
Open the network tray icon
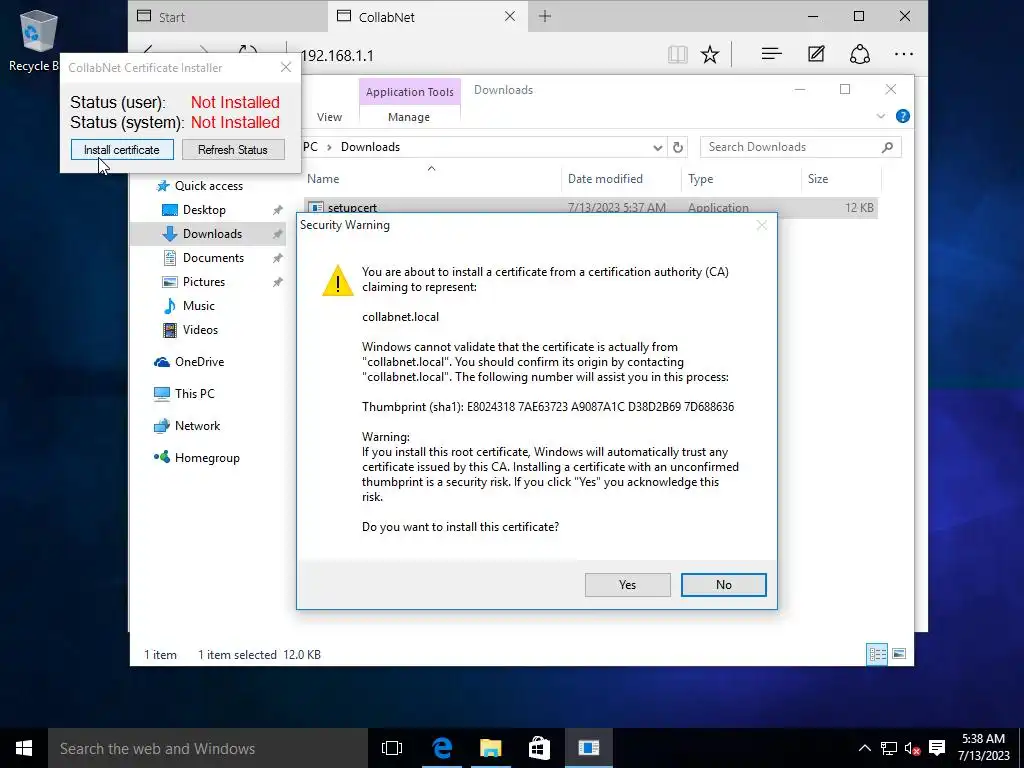[889, 748]
